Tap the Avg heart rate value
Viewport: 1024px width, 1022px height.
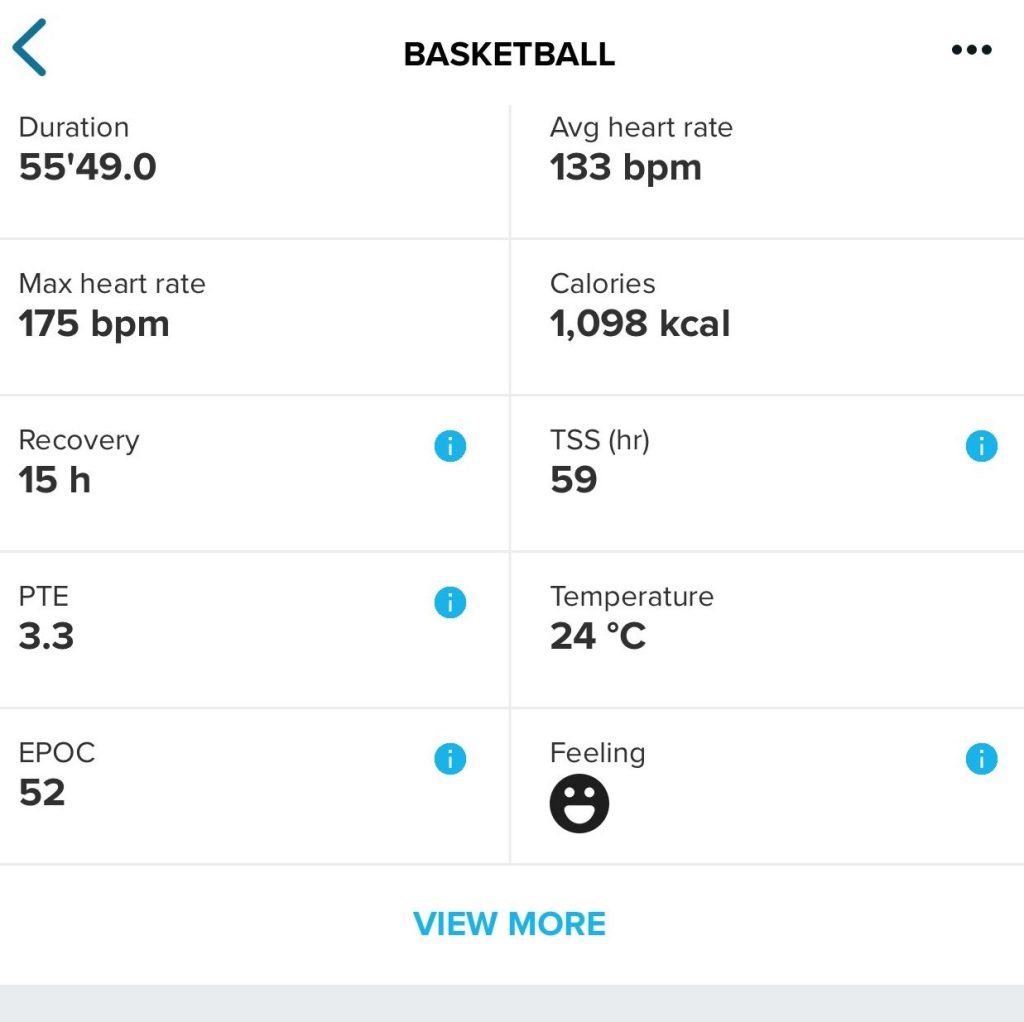click(x=625, y=167)
